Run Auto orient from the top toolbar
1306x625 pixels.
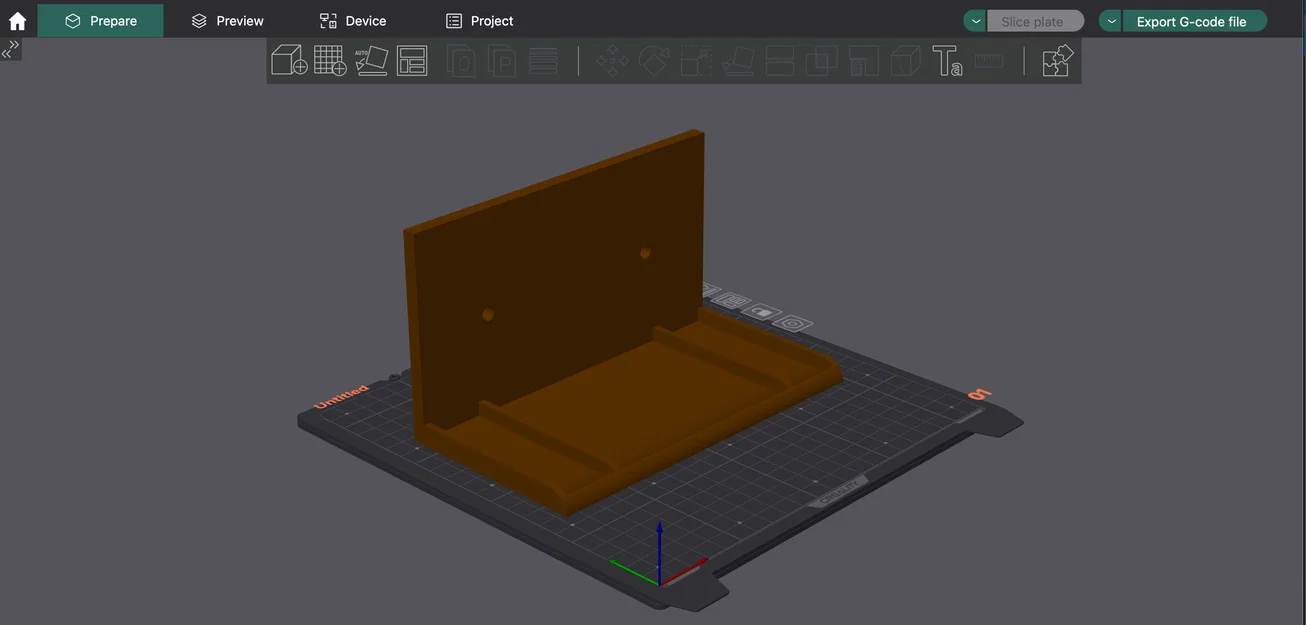pyautogui.click(x=371, y=60)
